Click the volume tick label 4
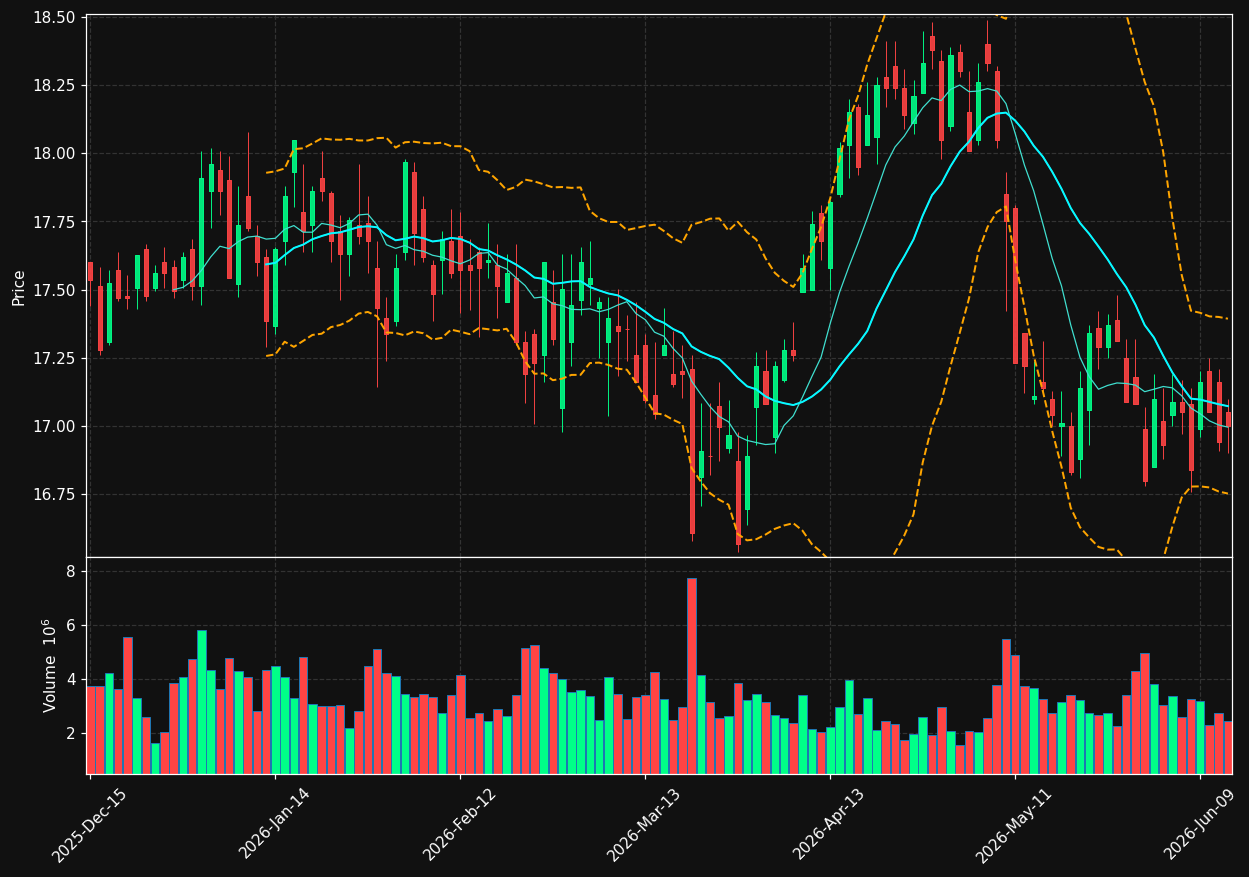1249x877 pixels. click(x=71, y=680)
